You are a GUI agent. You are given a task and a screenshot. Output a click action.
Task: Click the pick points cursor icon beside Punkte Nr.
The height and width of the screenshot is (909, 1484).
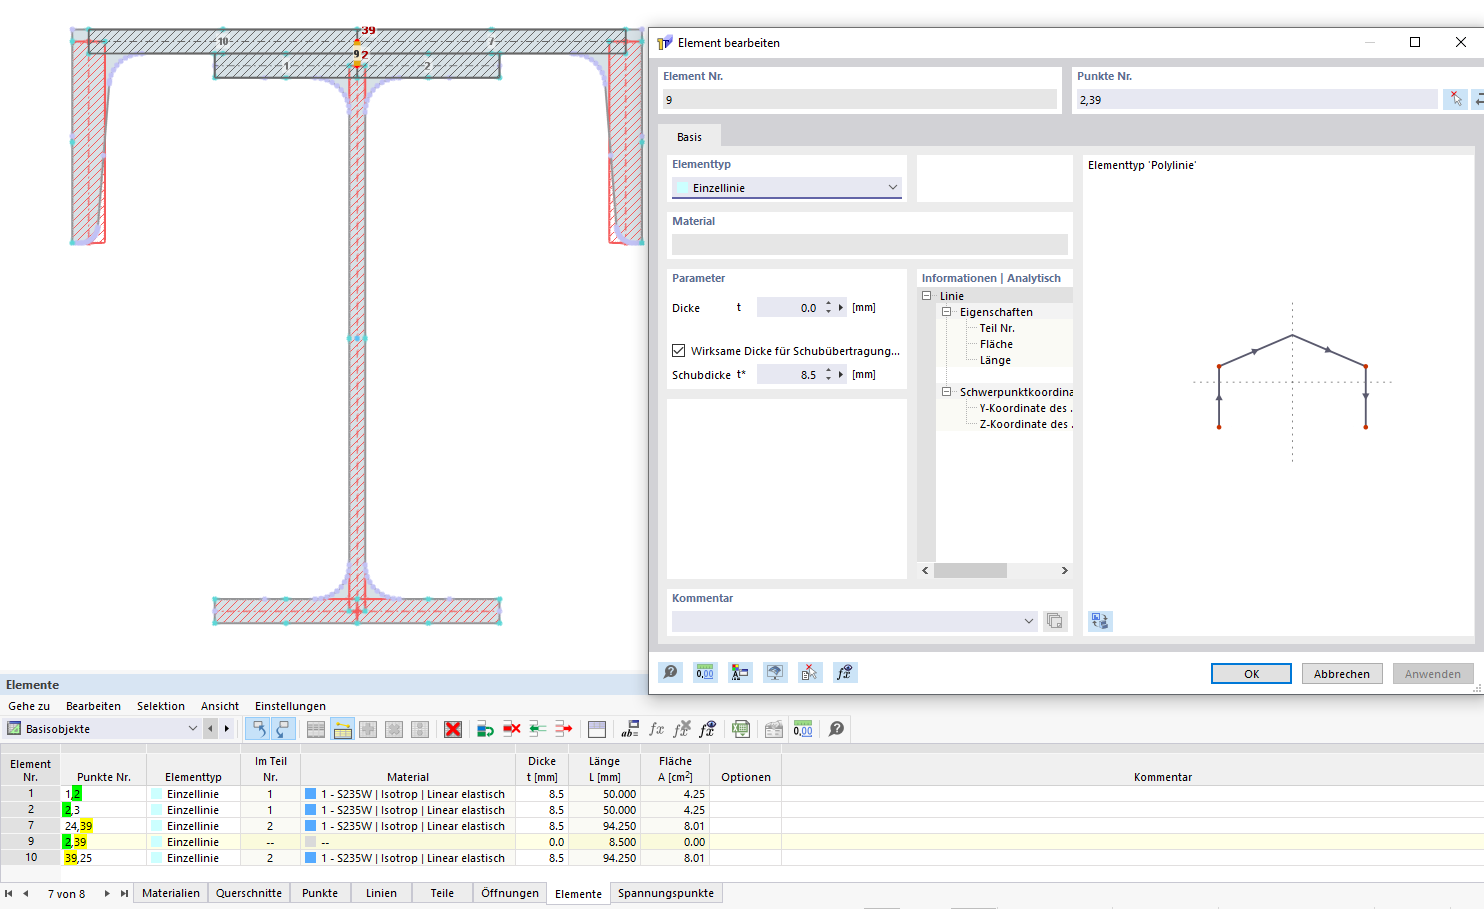pyautogui.click(x=1455, y=99)
